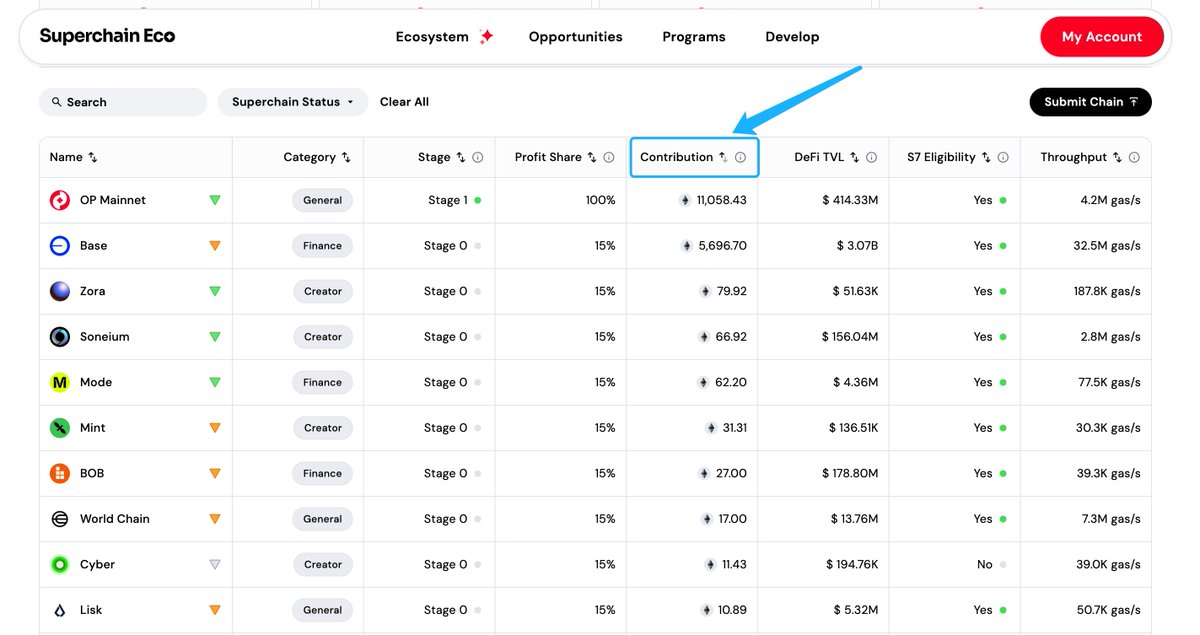Click the Soneium chain logo
The height and width of the screenshot is (635, 1200).
coord(60,337)
